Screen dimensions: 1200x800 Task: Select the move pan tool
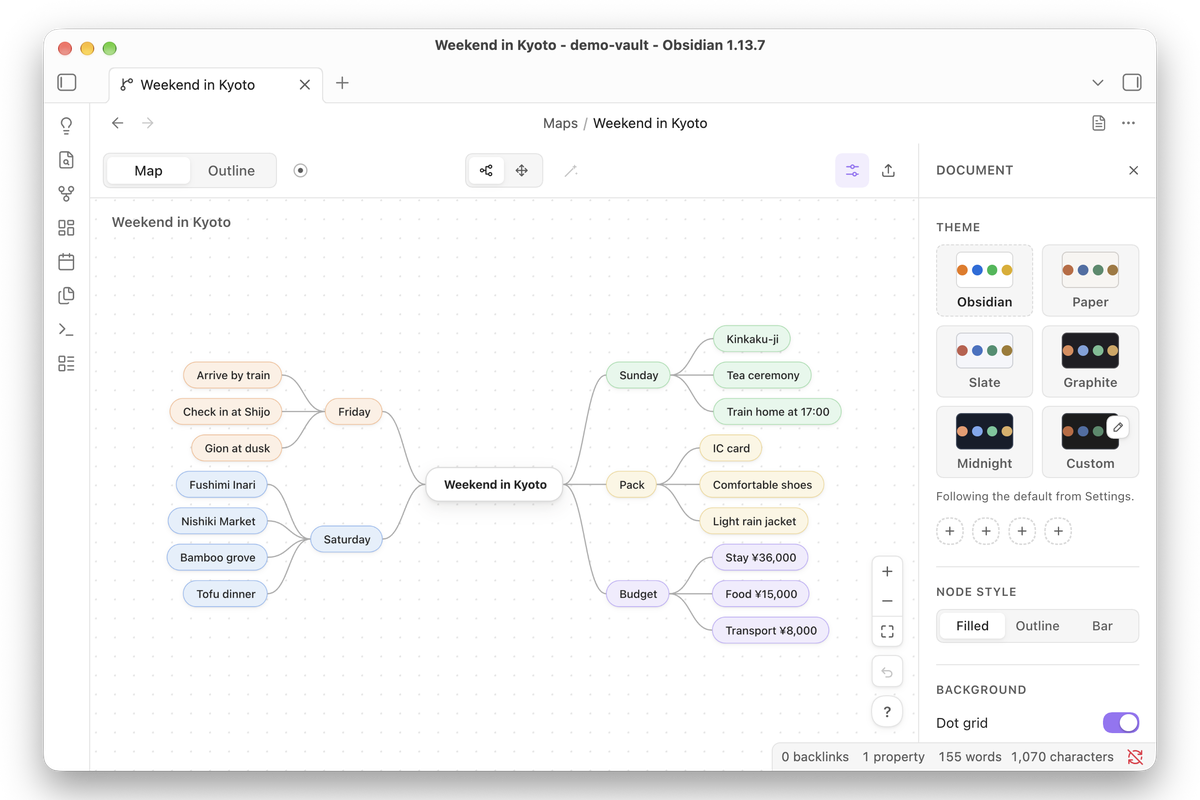point(522,171)
